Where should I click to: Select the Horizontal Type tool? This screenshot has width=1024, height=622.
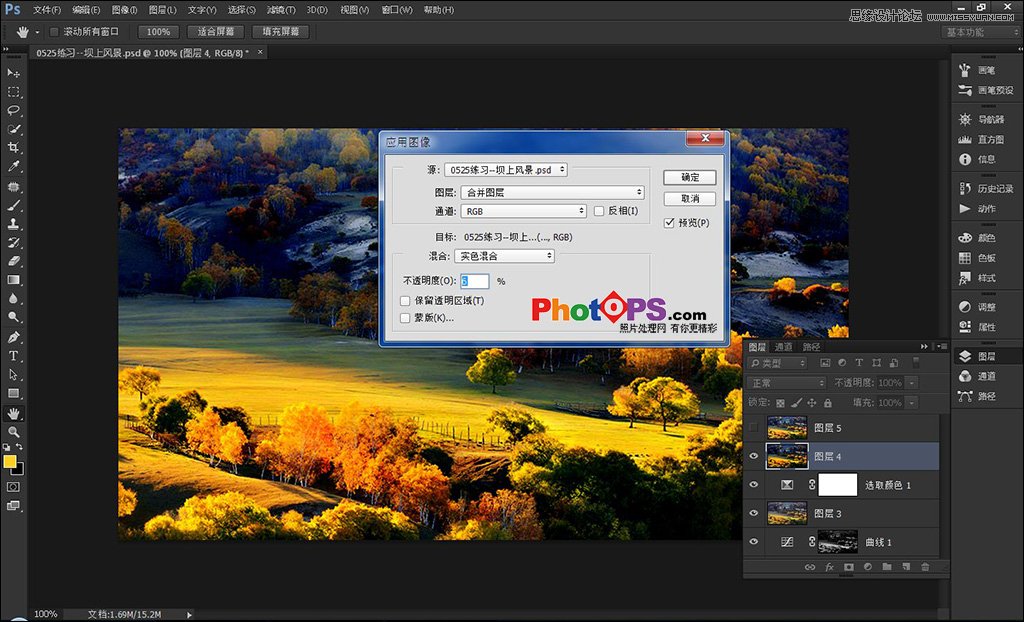click(14, 355)
